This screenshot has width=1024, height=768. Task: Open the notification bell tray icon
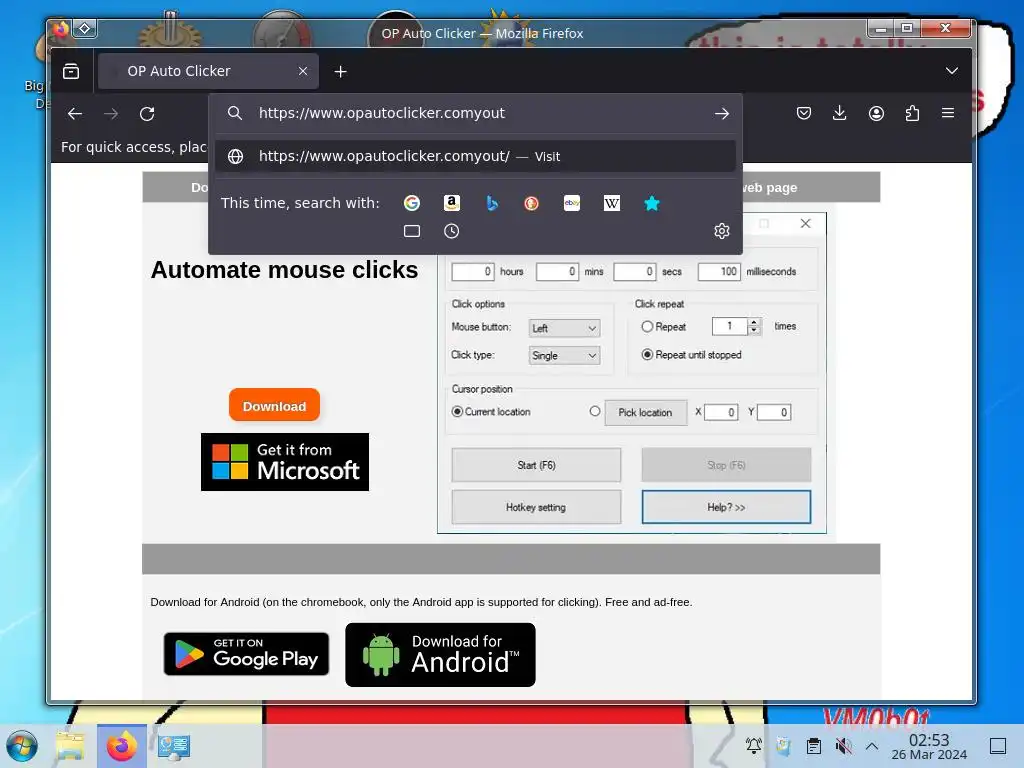point(754,745)
